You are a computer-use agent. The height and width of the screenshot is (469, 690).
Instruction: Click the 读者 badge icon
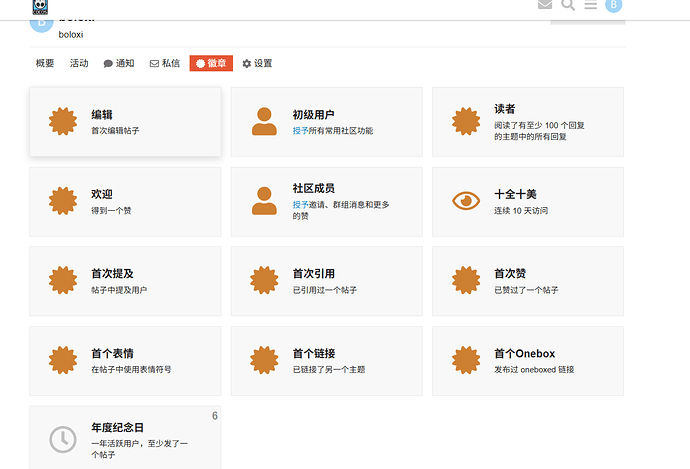click(x=466, y=121)
